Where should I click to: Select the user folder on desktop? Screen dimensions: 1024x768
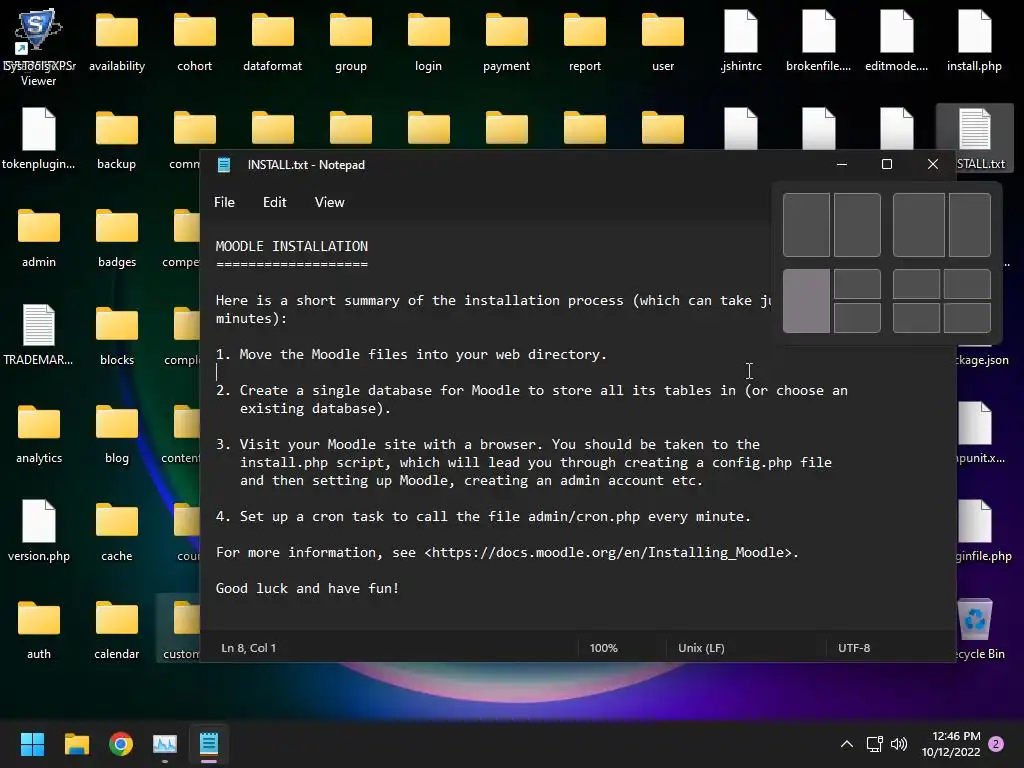point(663,42)
